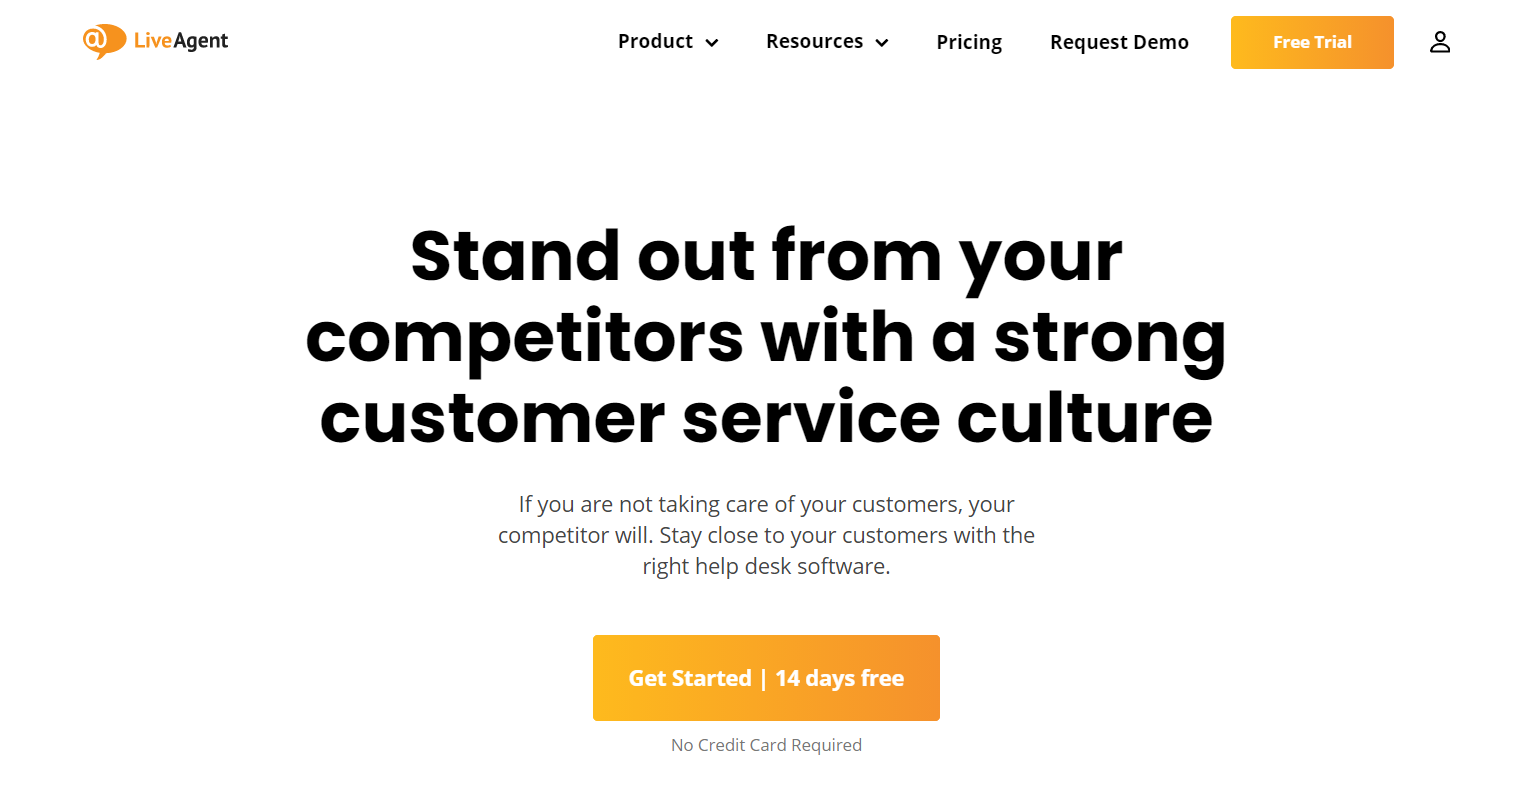
Task: Click the LiveAgent wordmark text
Action: coord(181,41)
